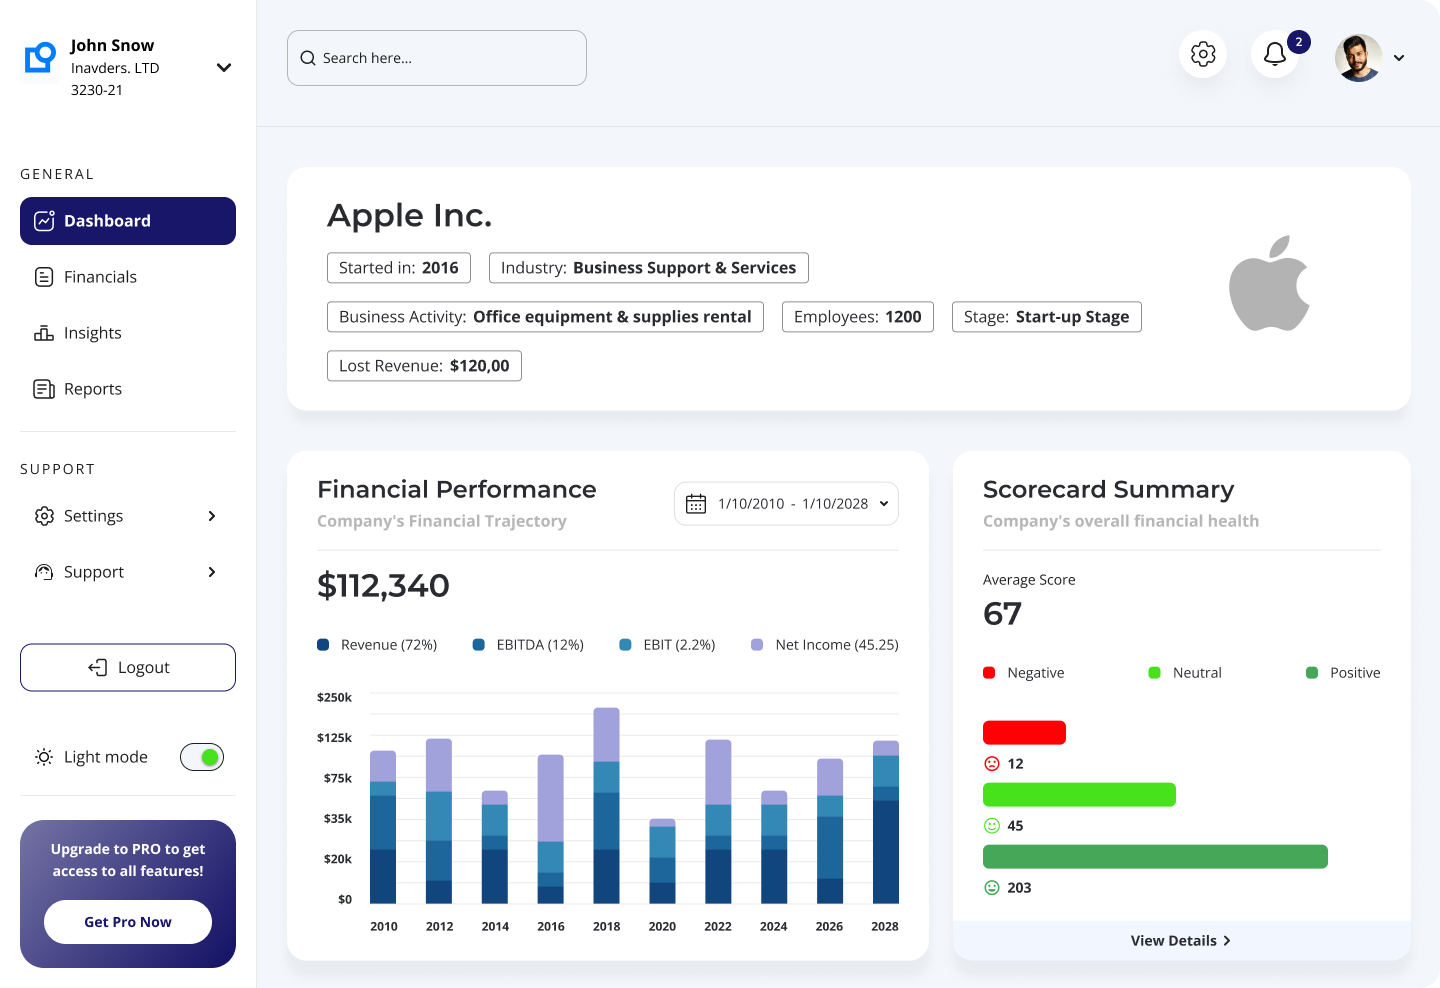Go to the Insights page
The image size is (1440, 988).
pos(92,333)
